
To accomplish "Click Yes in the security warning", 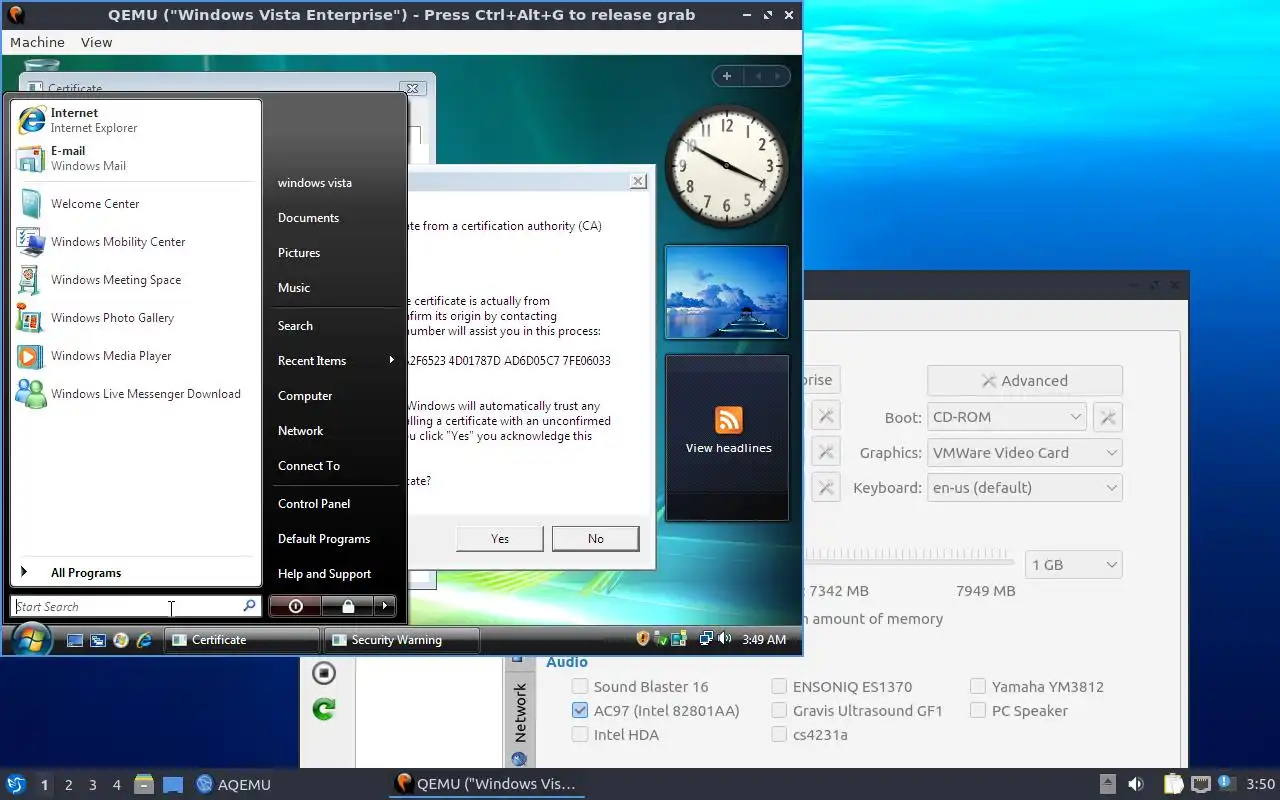I will [500, 539].
